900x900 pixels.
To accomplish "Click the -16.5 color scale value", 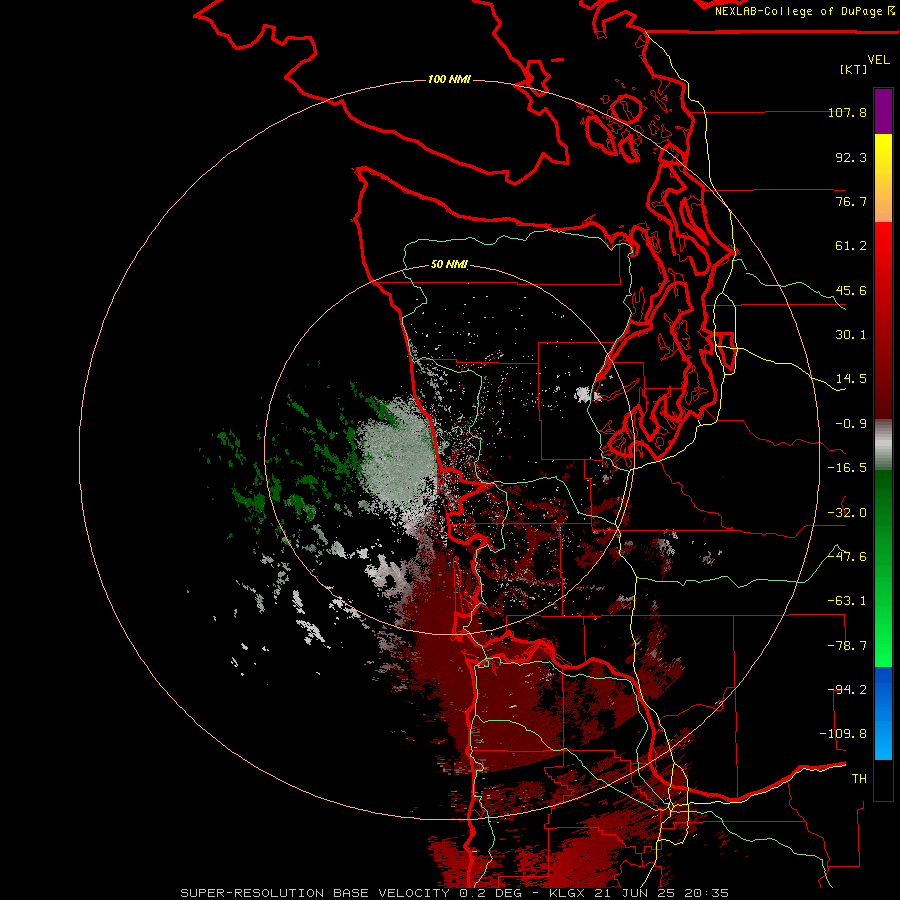I will (847, 468).
